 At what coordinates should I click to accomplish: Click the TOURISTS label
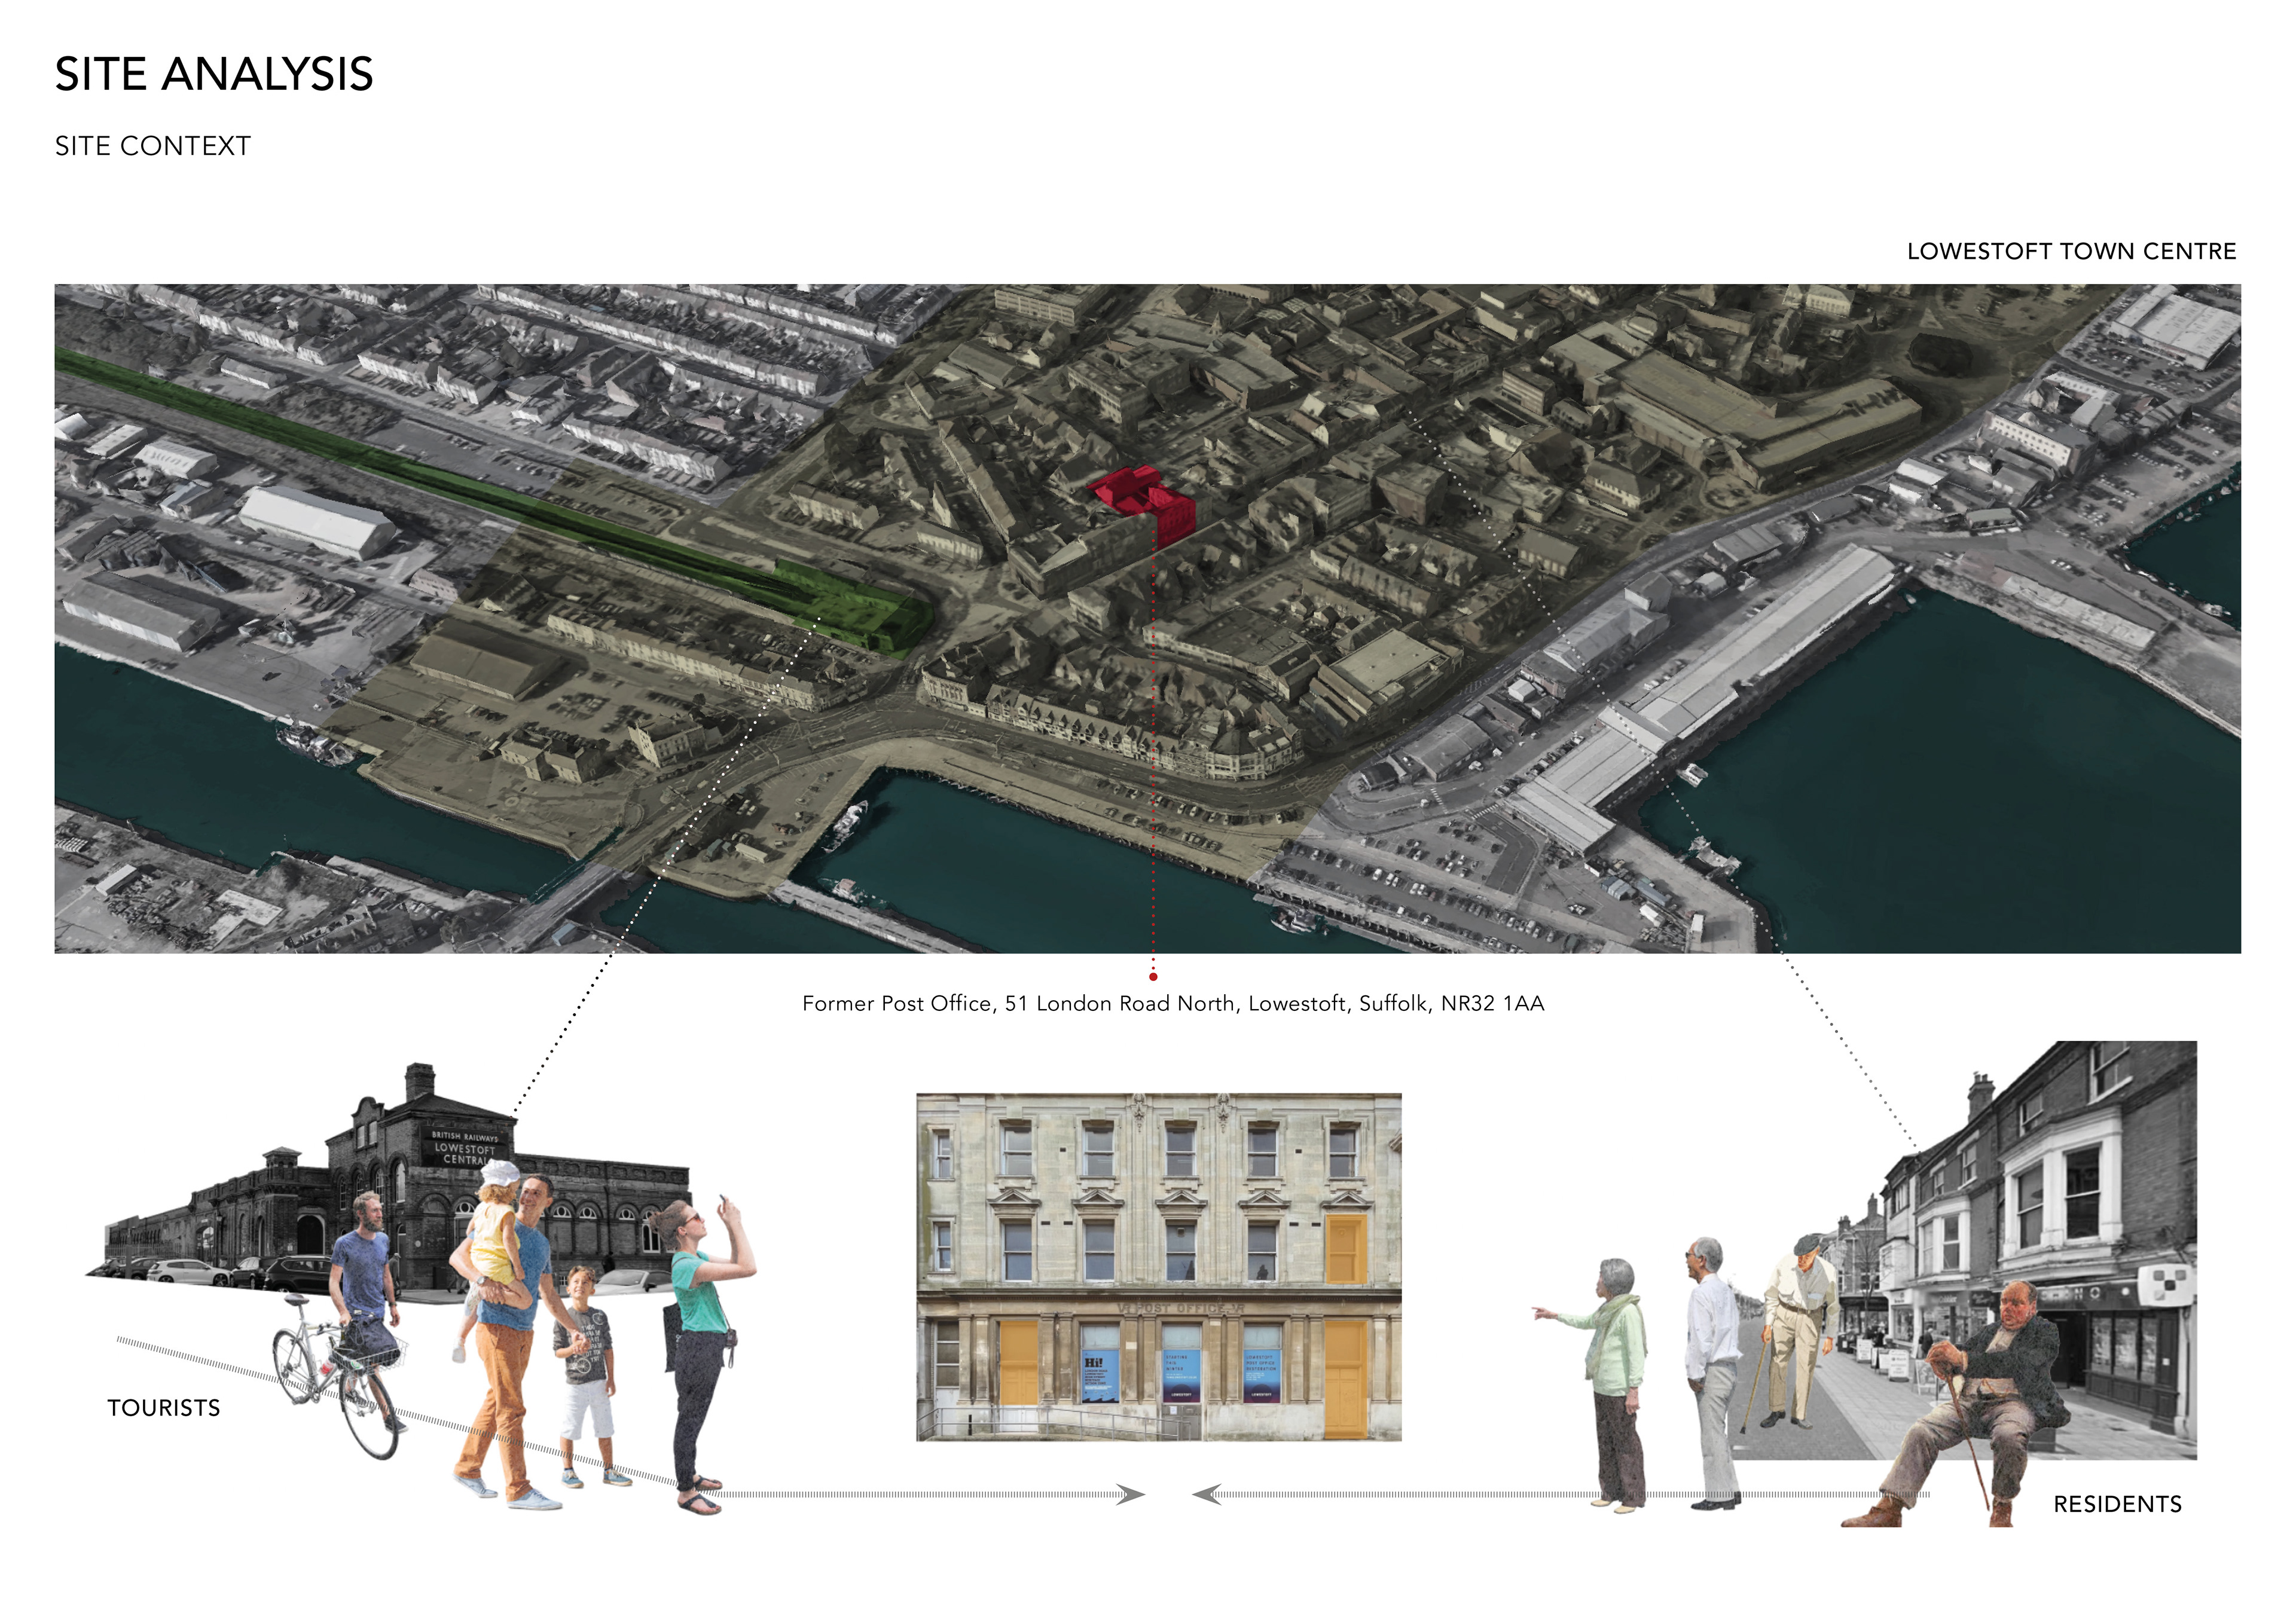[x=163, y=1408]
